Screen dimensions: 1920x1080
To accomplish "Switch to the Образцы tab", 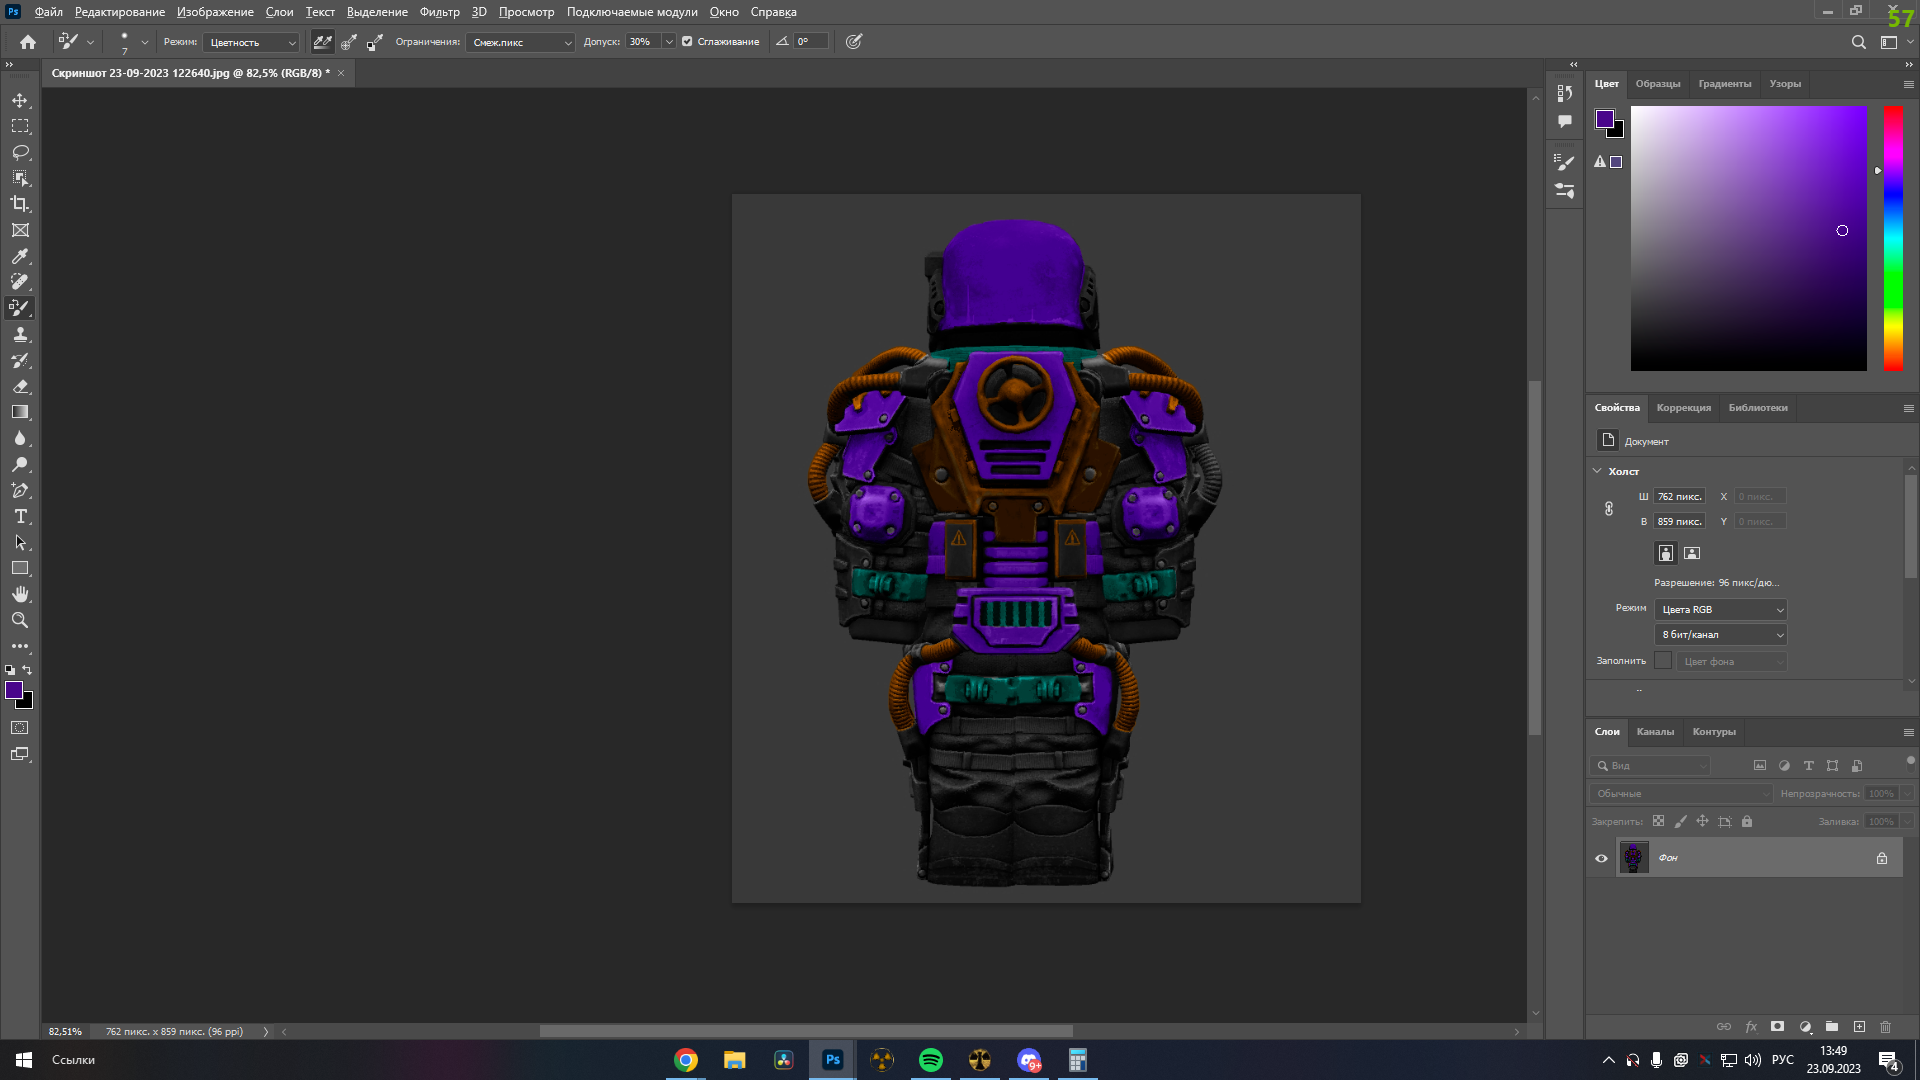I will [x=1657, y=84].
